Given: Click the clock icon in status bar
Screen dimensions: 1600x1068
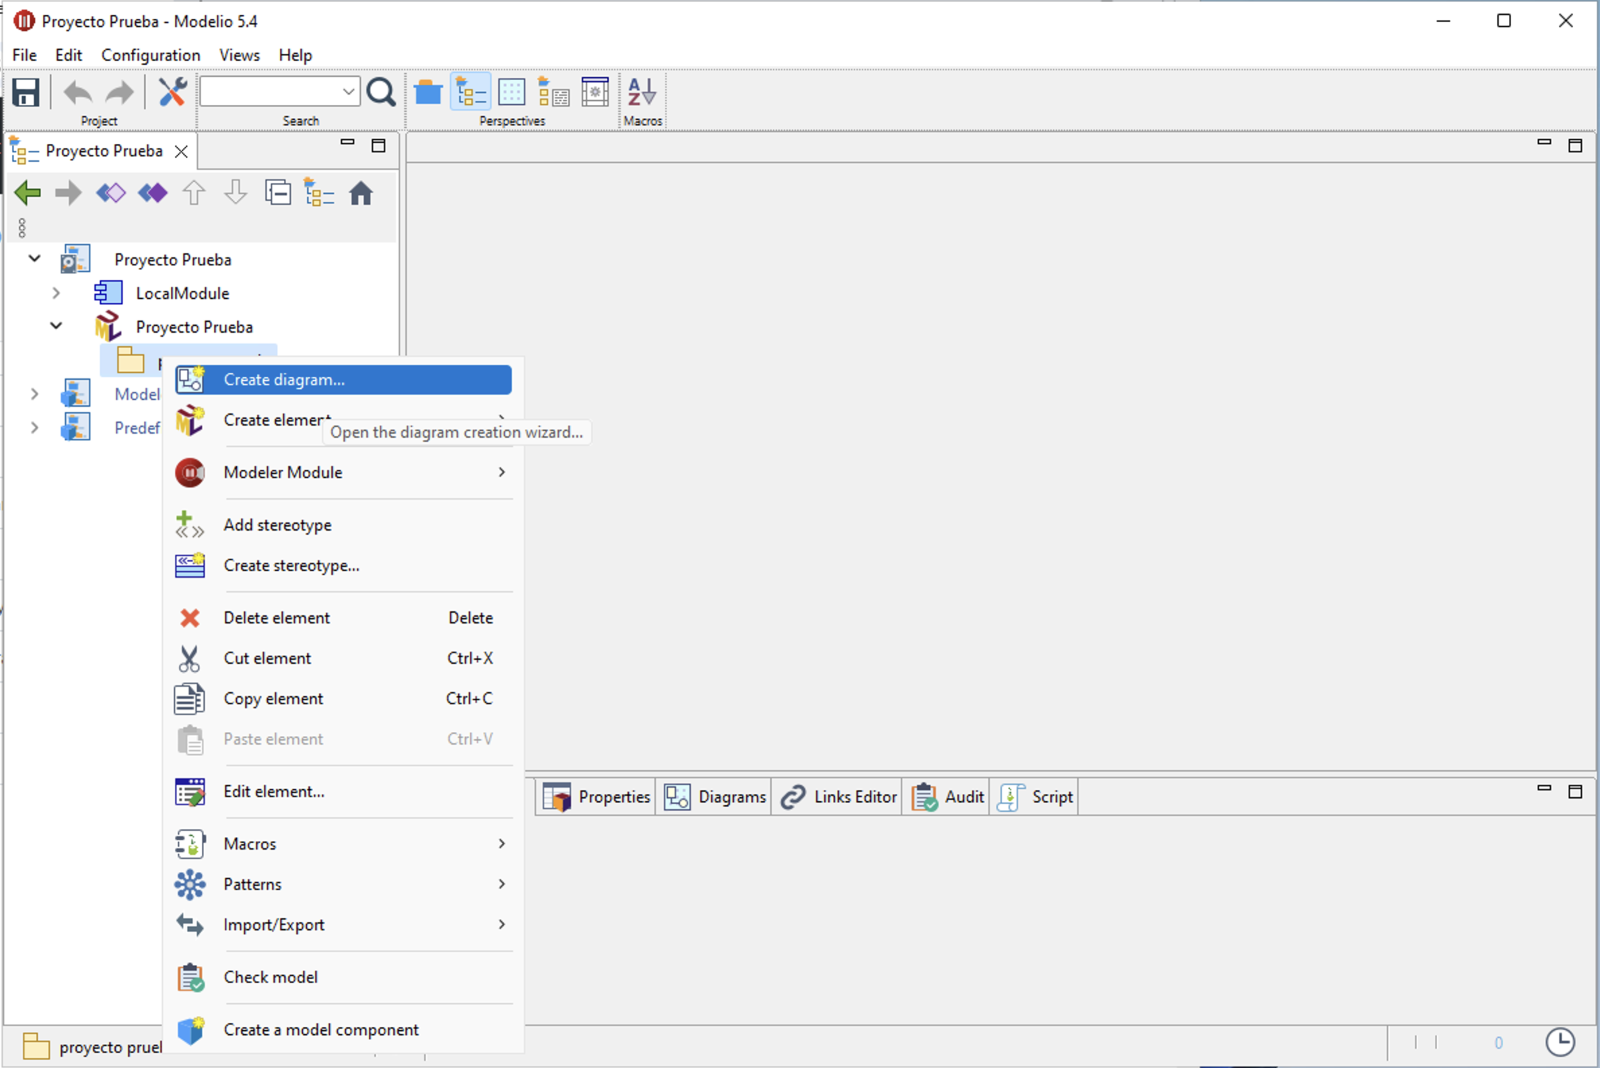Looking at the screenshot, I should tap(1560, 1042).
